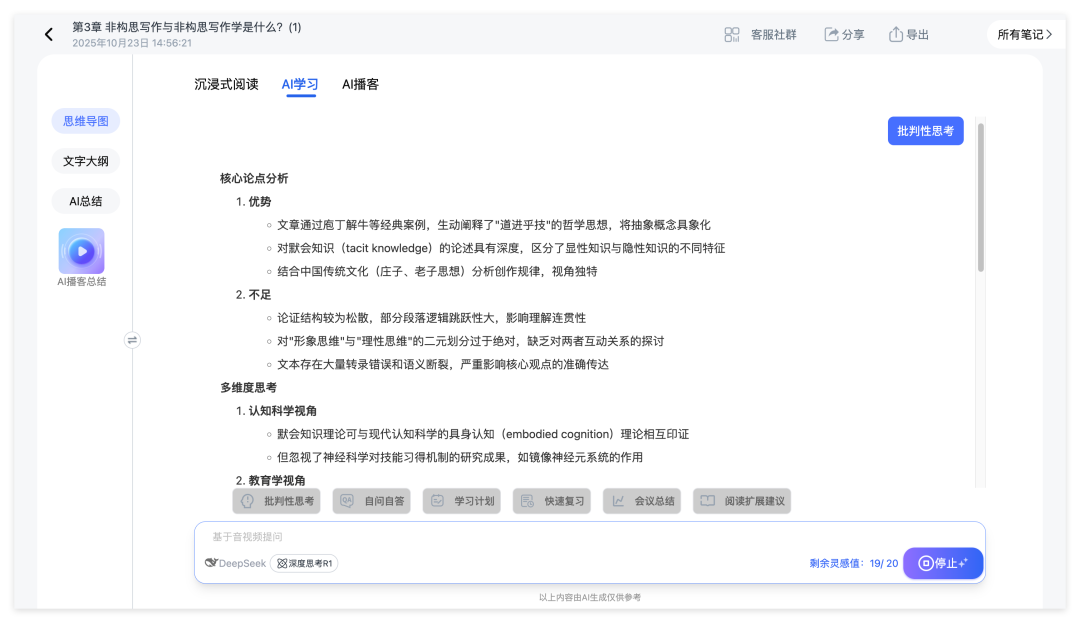Open 思维导图 from the left panel
This screenshot has height=623, width=1080.
tap(85, 121)
